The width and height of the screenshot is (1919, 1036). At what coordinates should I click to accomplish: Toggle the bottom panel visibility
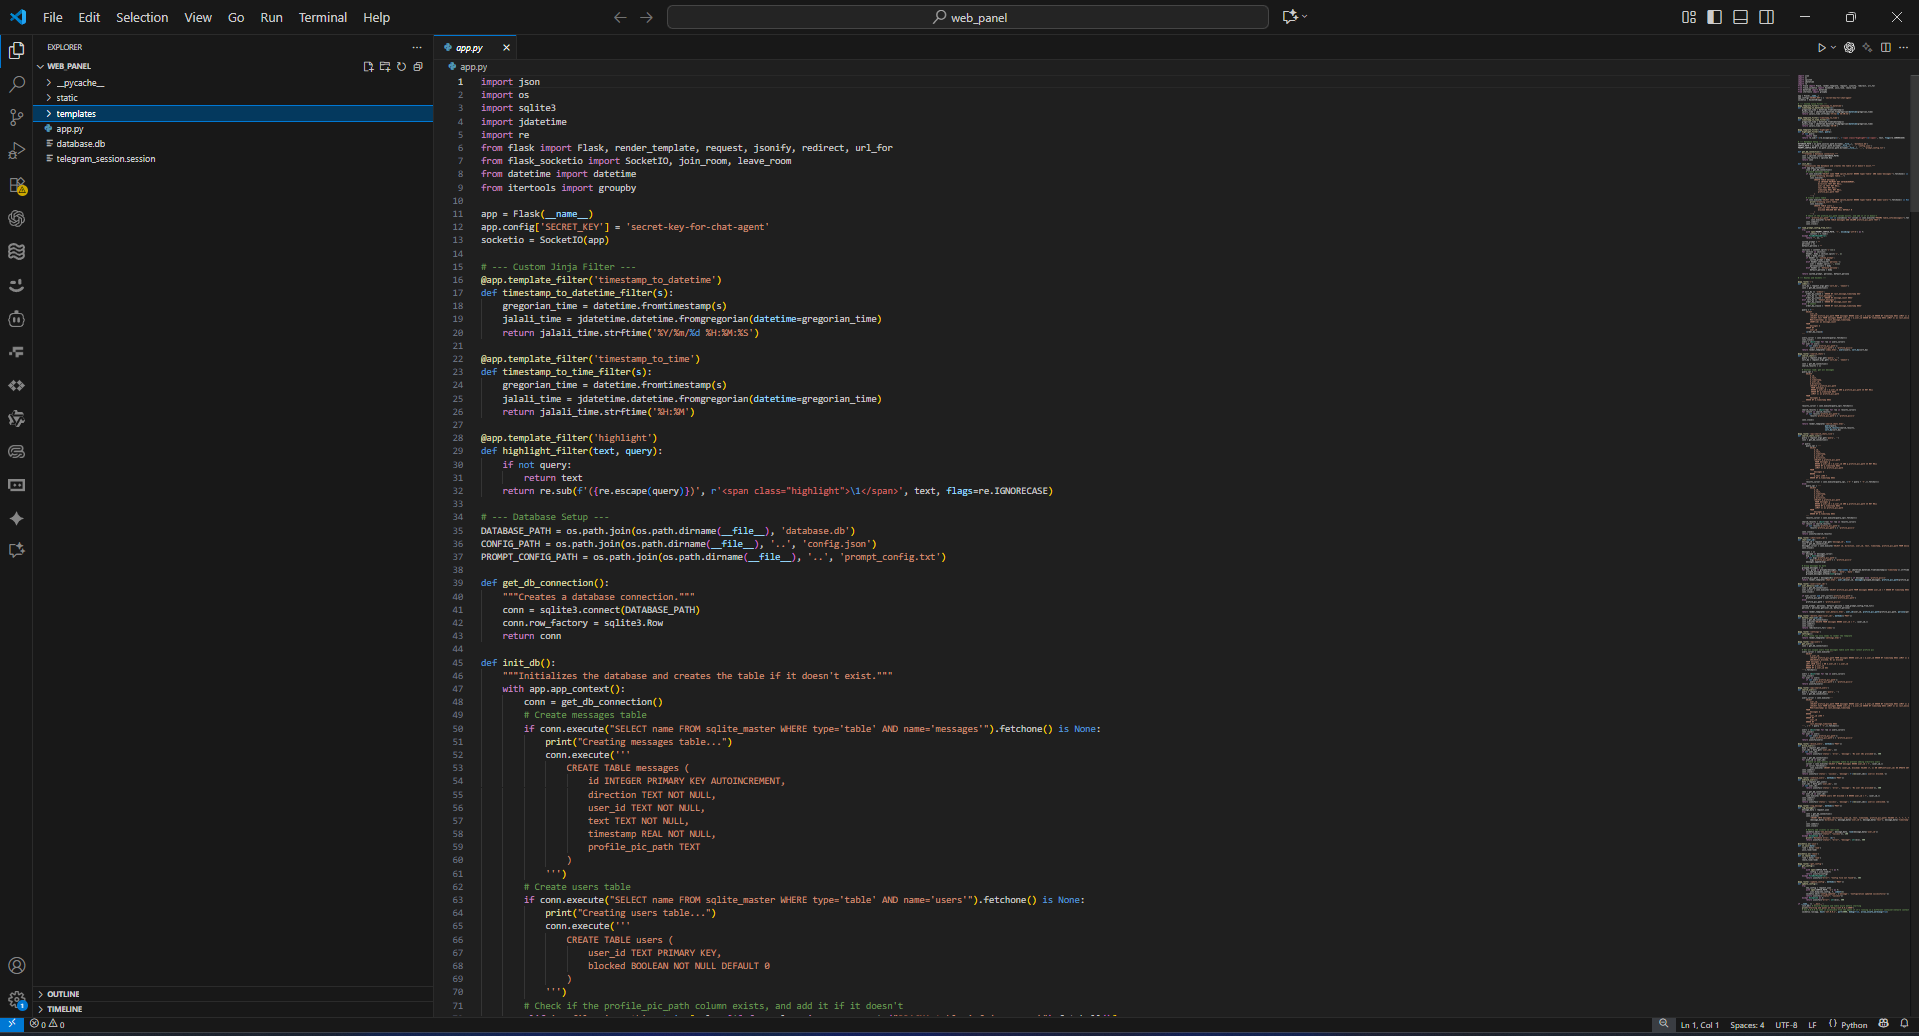click(1740, 17)
